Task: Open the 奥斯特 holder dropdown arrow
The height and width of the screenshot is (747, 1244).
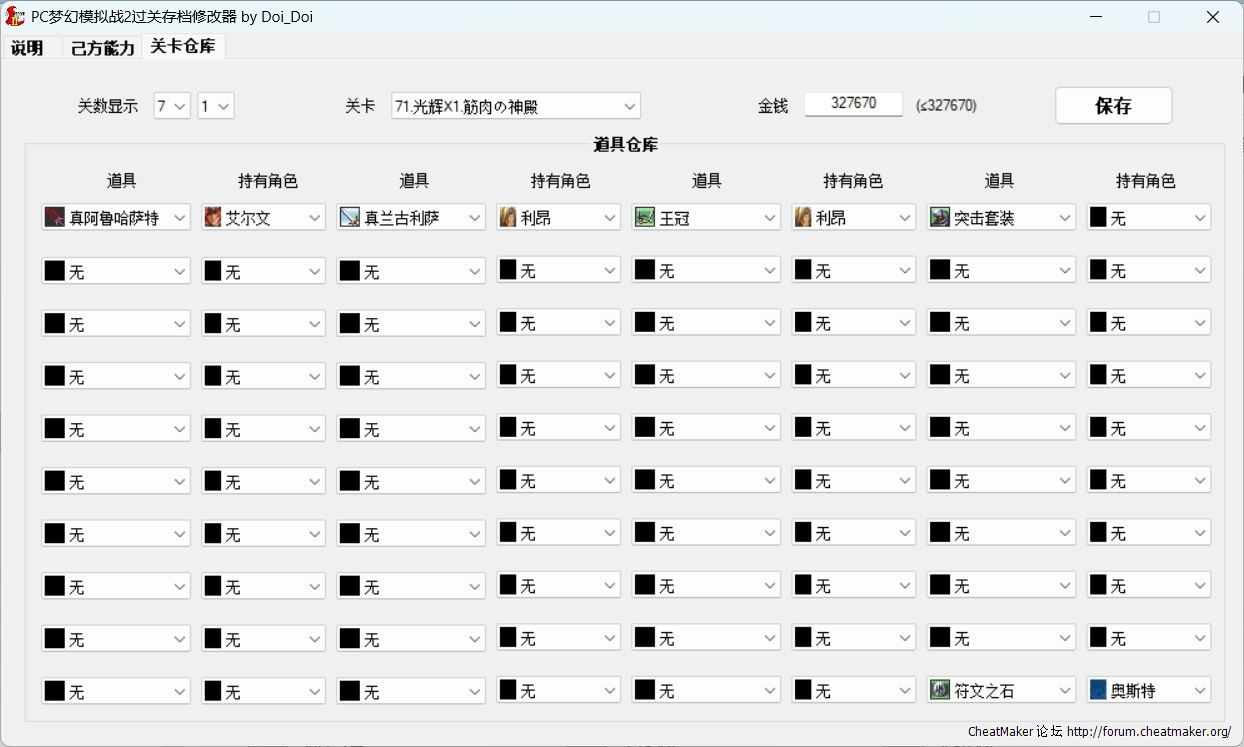Action: (1199, 690)
